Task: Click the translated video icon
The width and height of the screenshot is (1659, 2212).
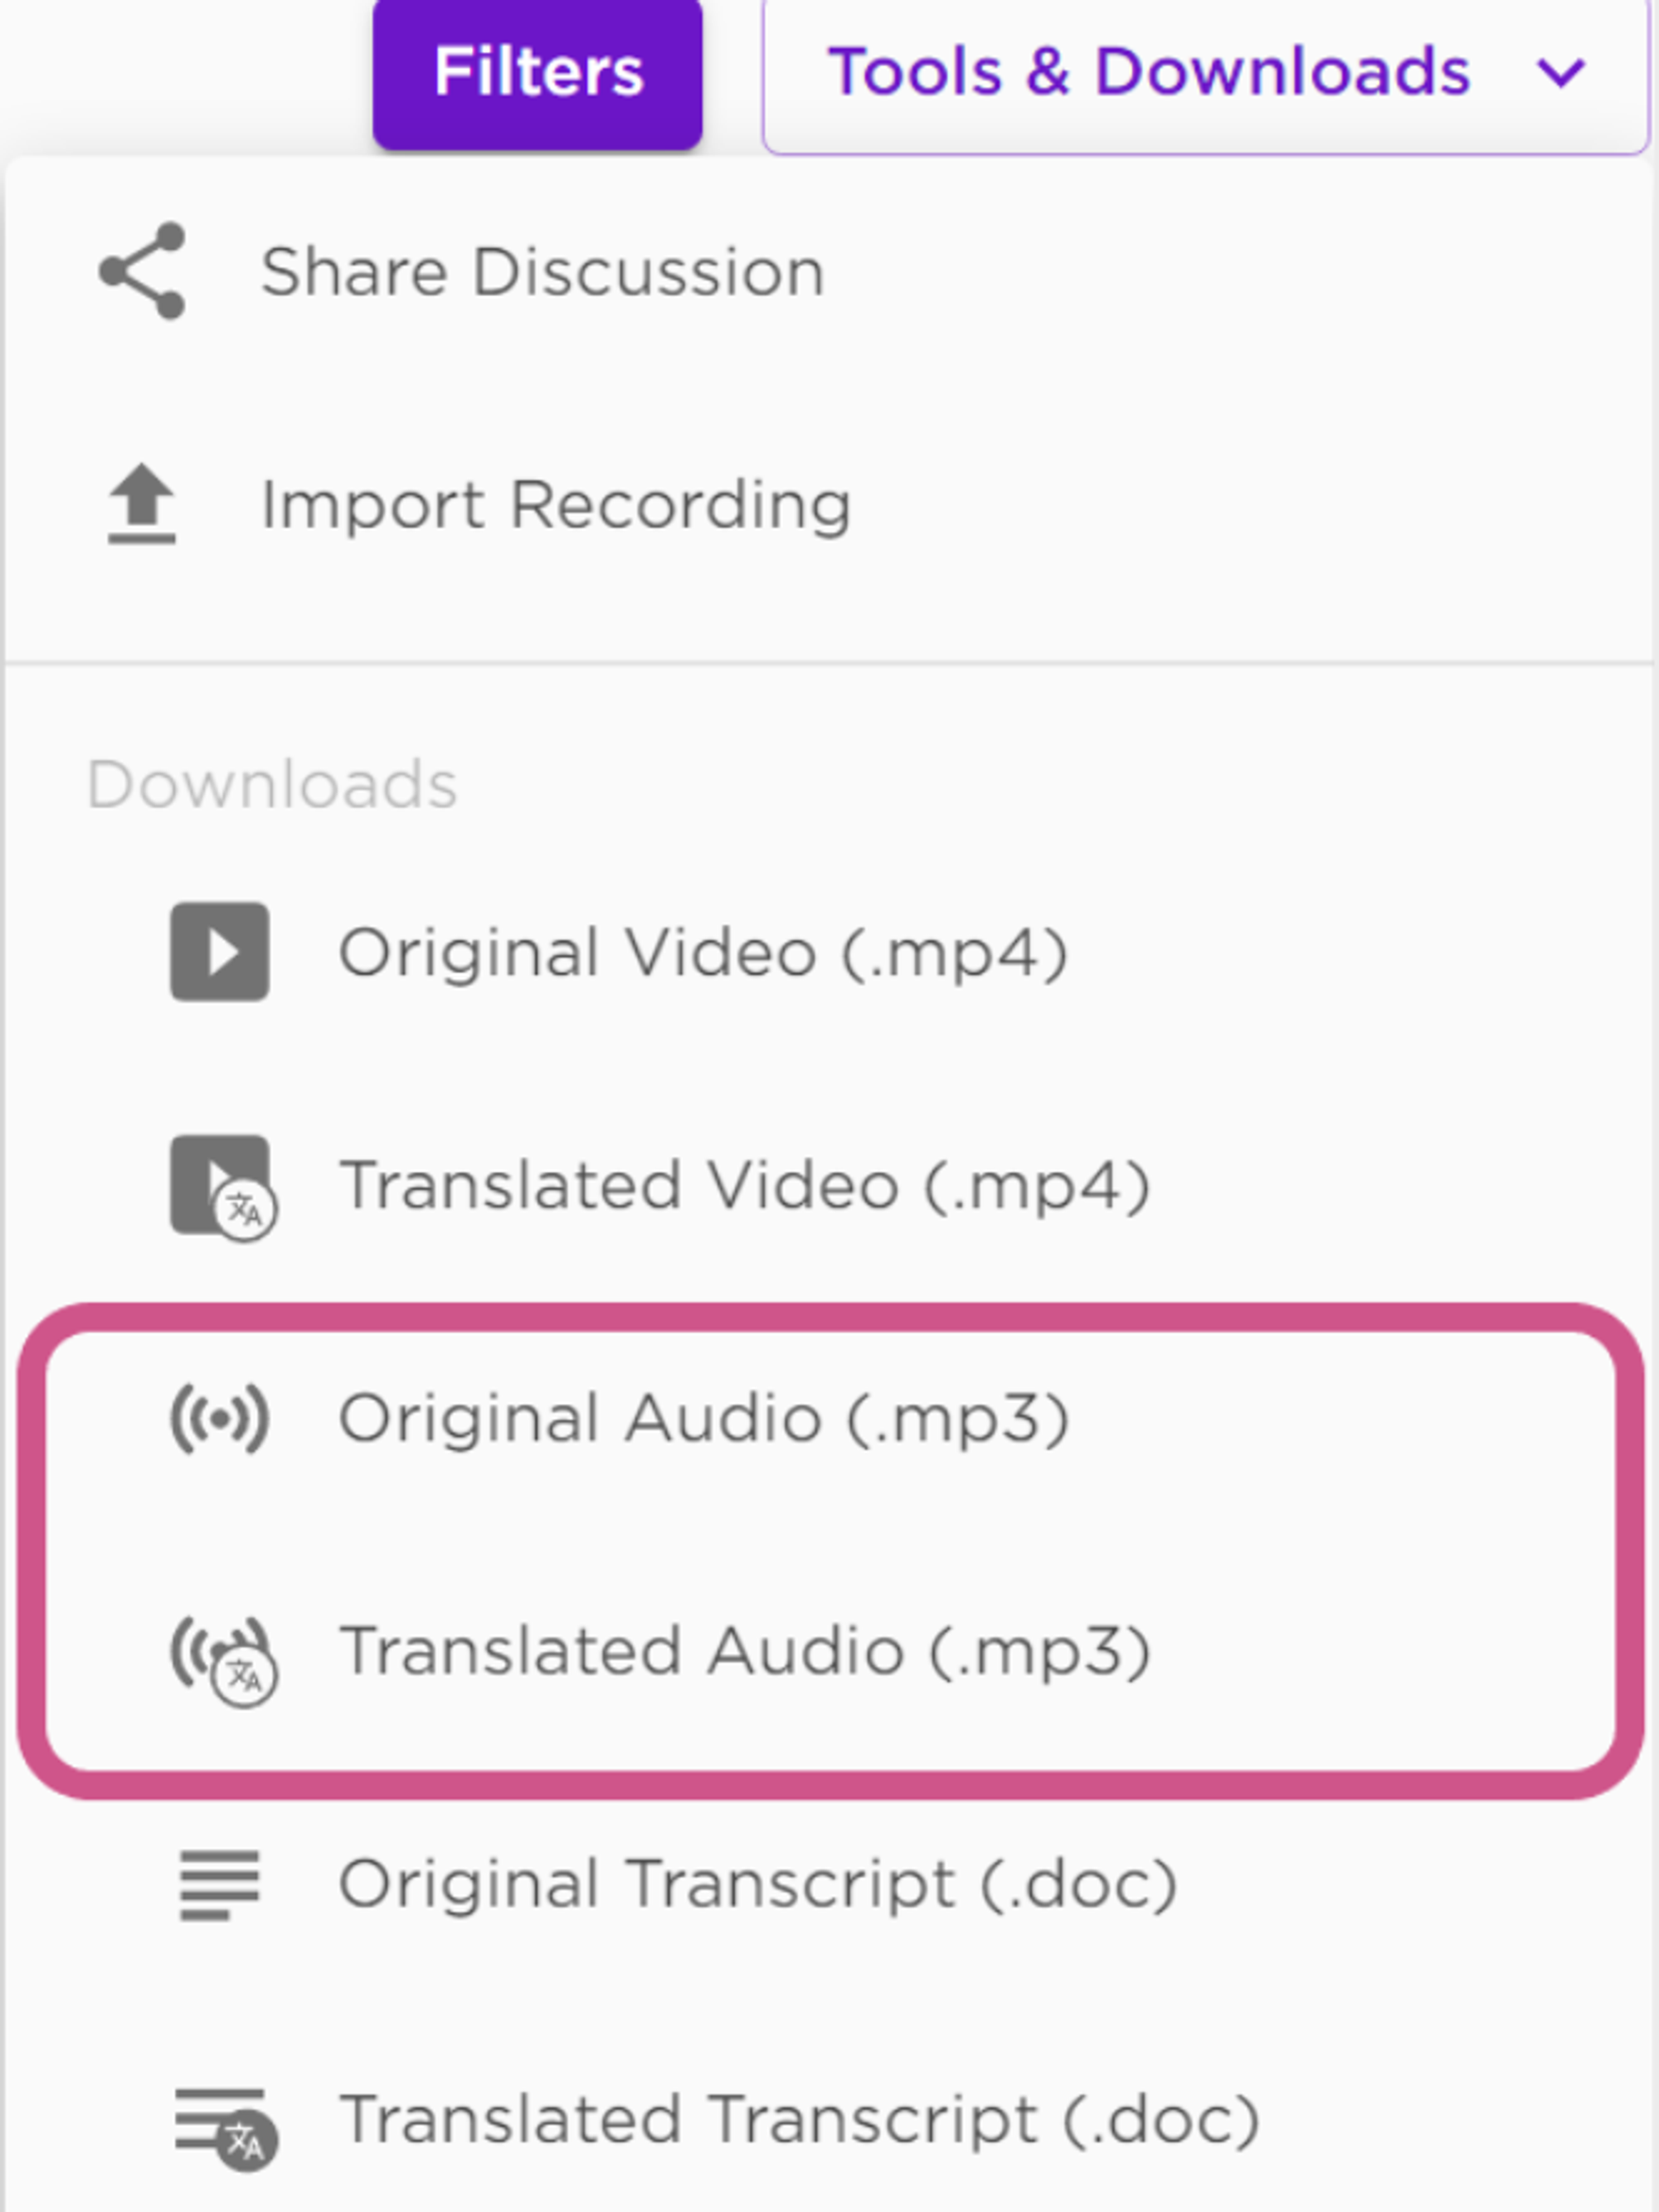Action: pyautogui.click(x=224, y=1187)
